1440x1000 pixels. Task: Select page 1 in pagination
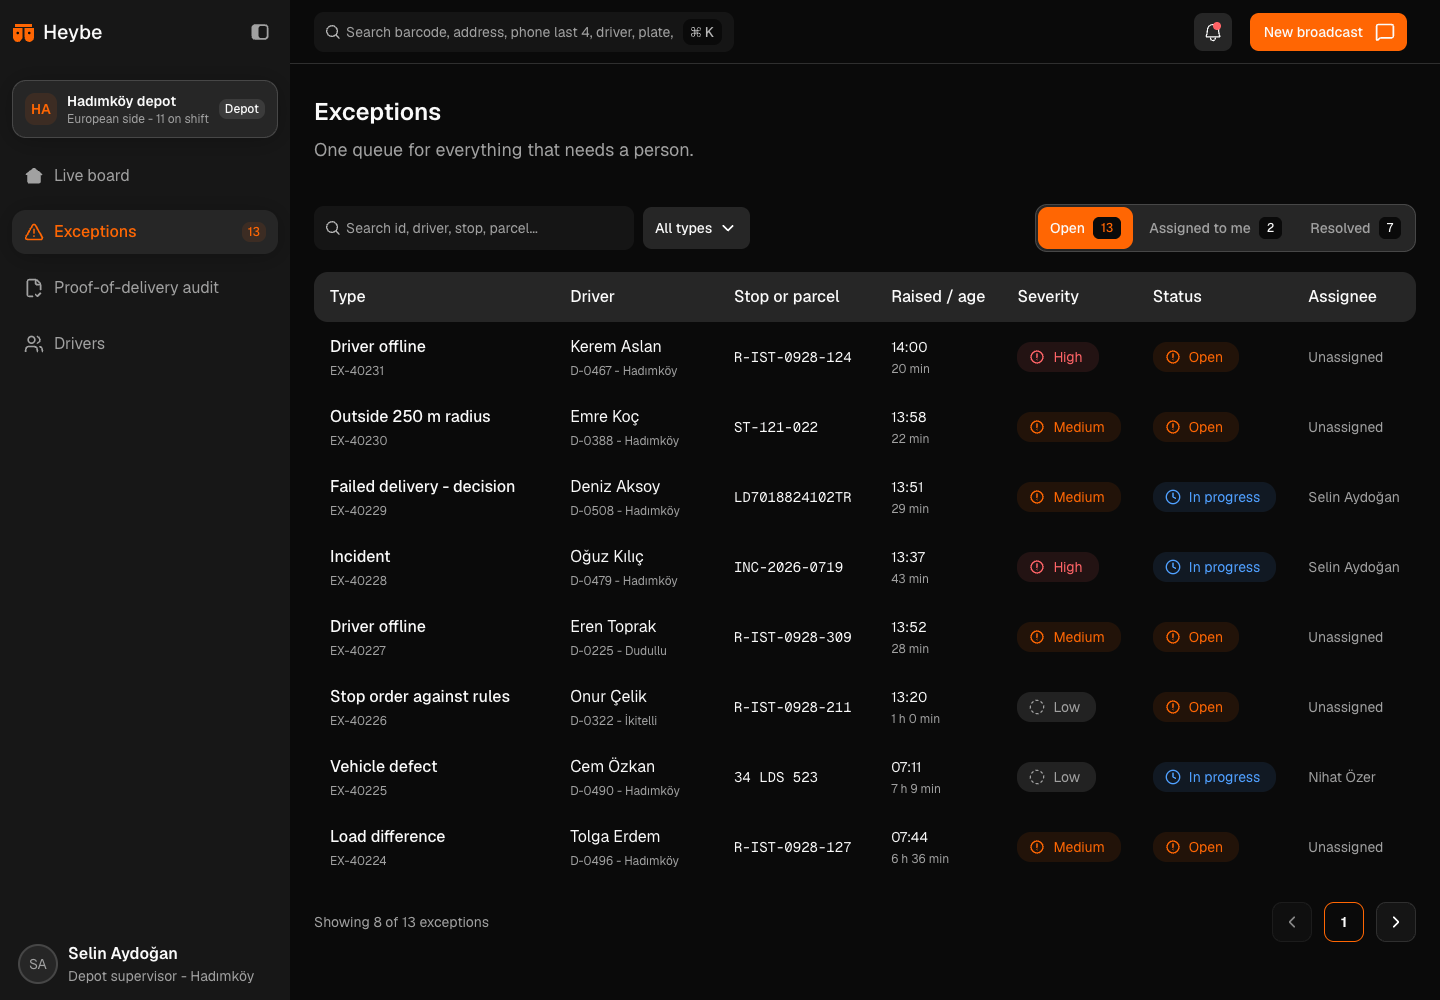[1344, 922]
